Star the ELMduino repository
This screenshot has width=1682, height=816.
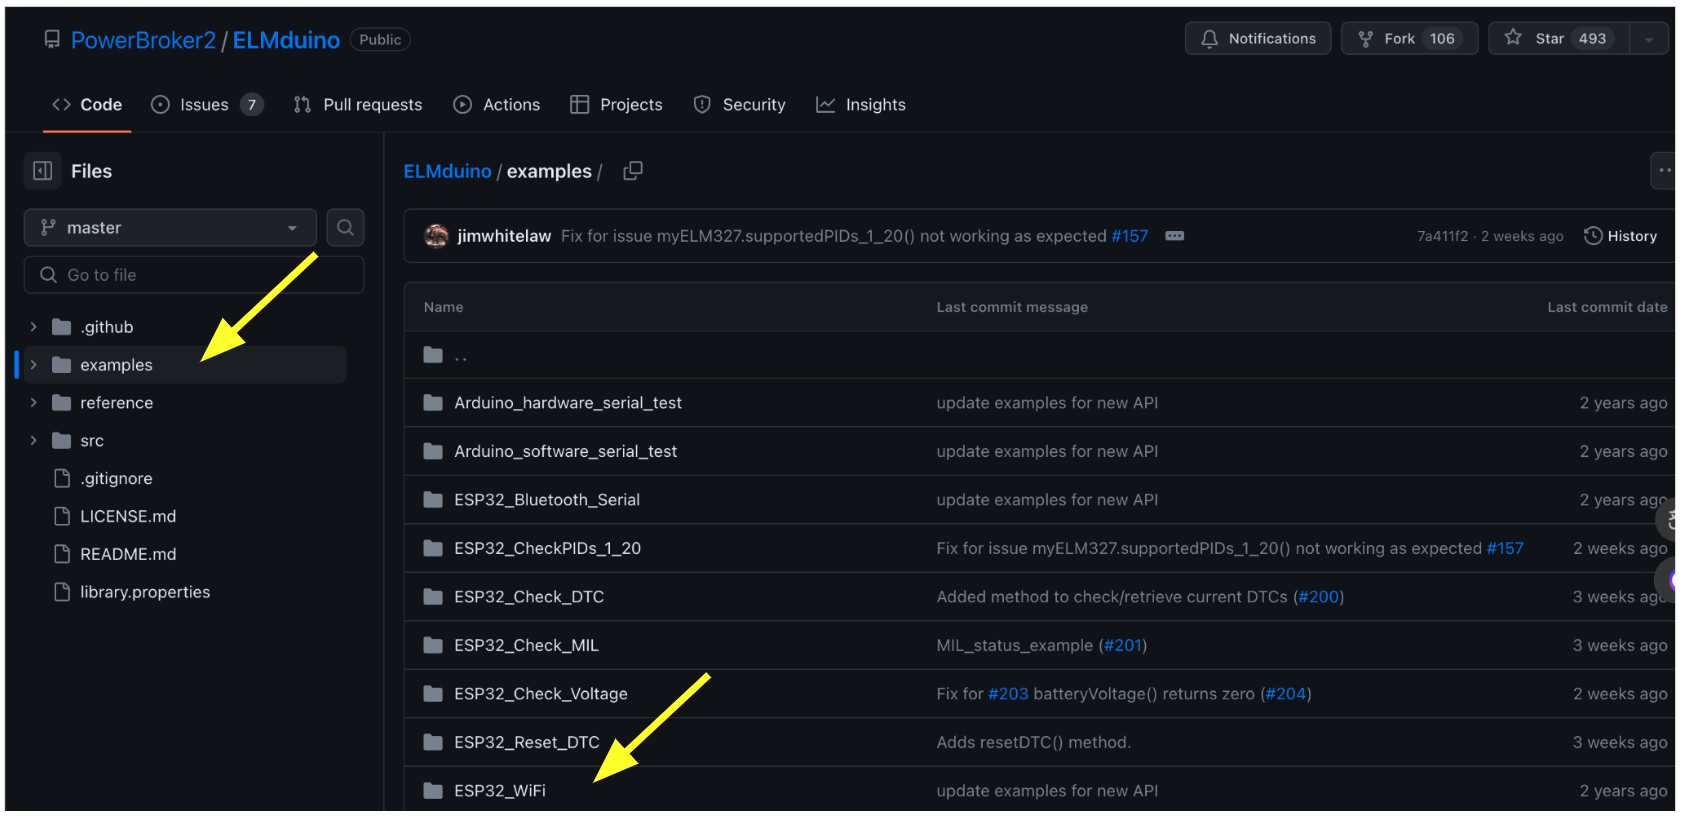click(x=1560, y=39)
